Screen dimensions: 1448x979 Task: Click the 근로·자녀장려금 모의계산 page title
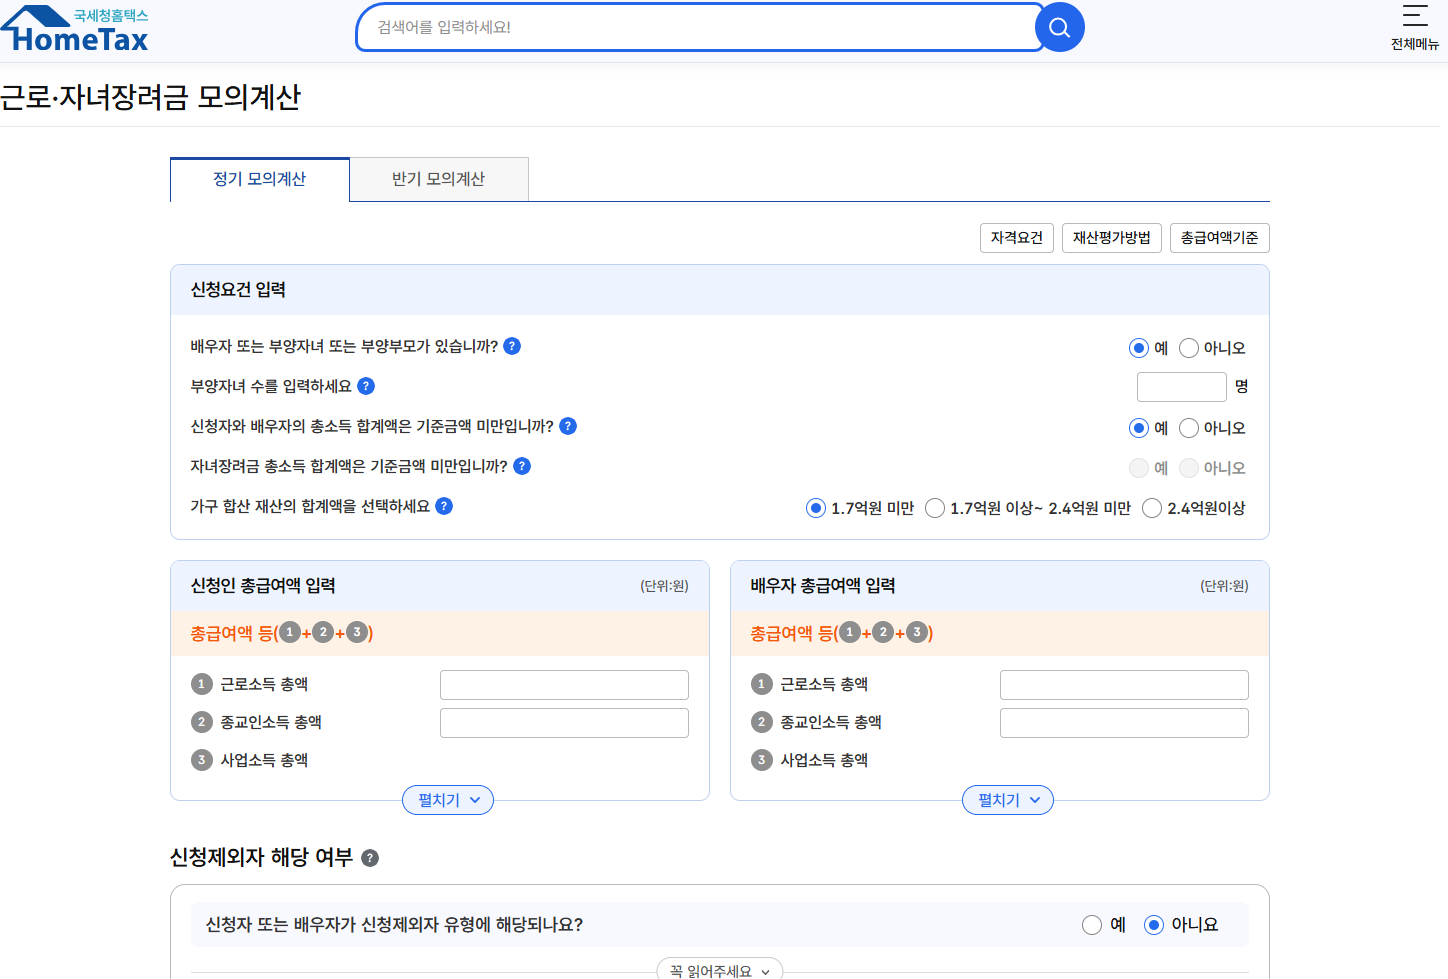coord(150,97)
